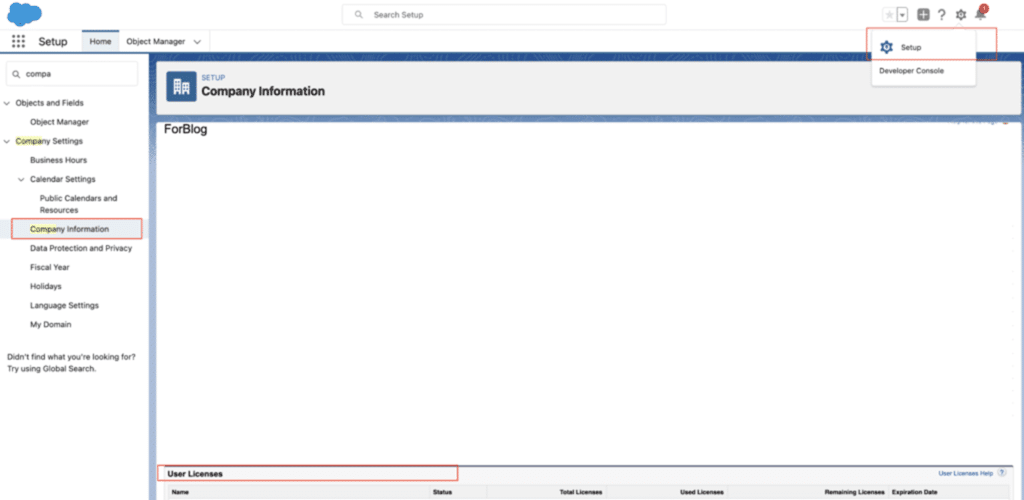Open the help question mark icon

942,15
